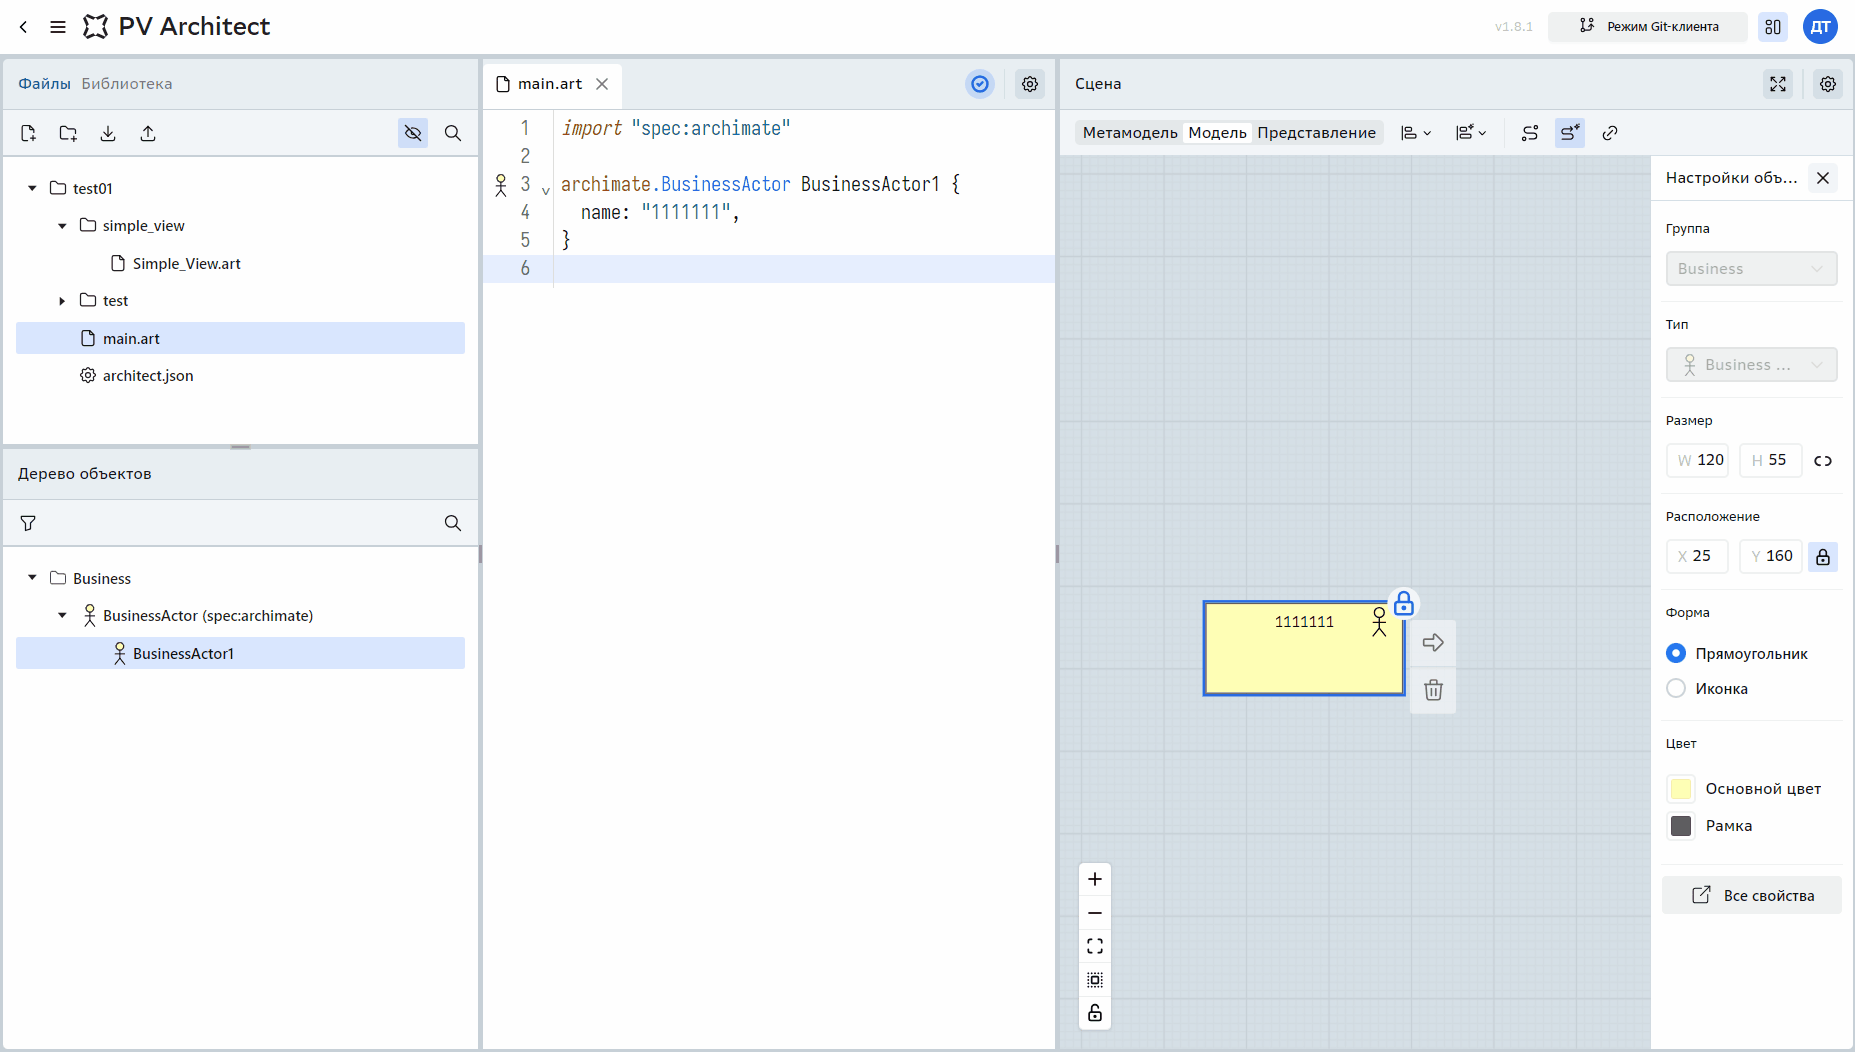The width and height of the screenshot is (1855, 1052).
Task: Collapse BusinessActor (spec:archimate) node
Action: [x=62, y=616]
